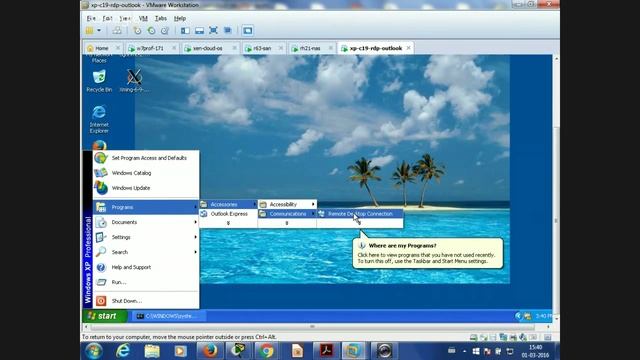
Task: Expand the Search submenu arrow
Action: (196, 252)
